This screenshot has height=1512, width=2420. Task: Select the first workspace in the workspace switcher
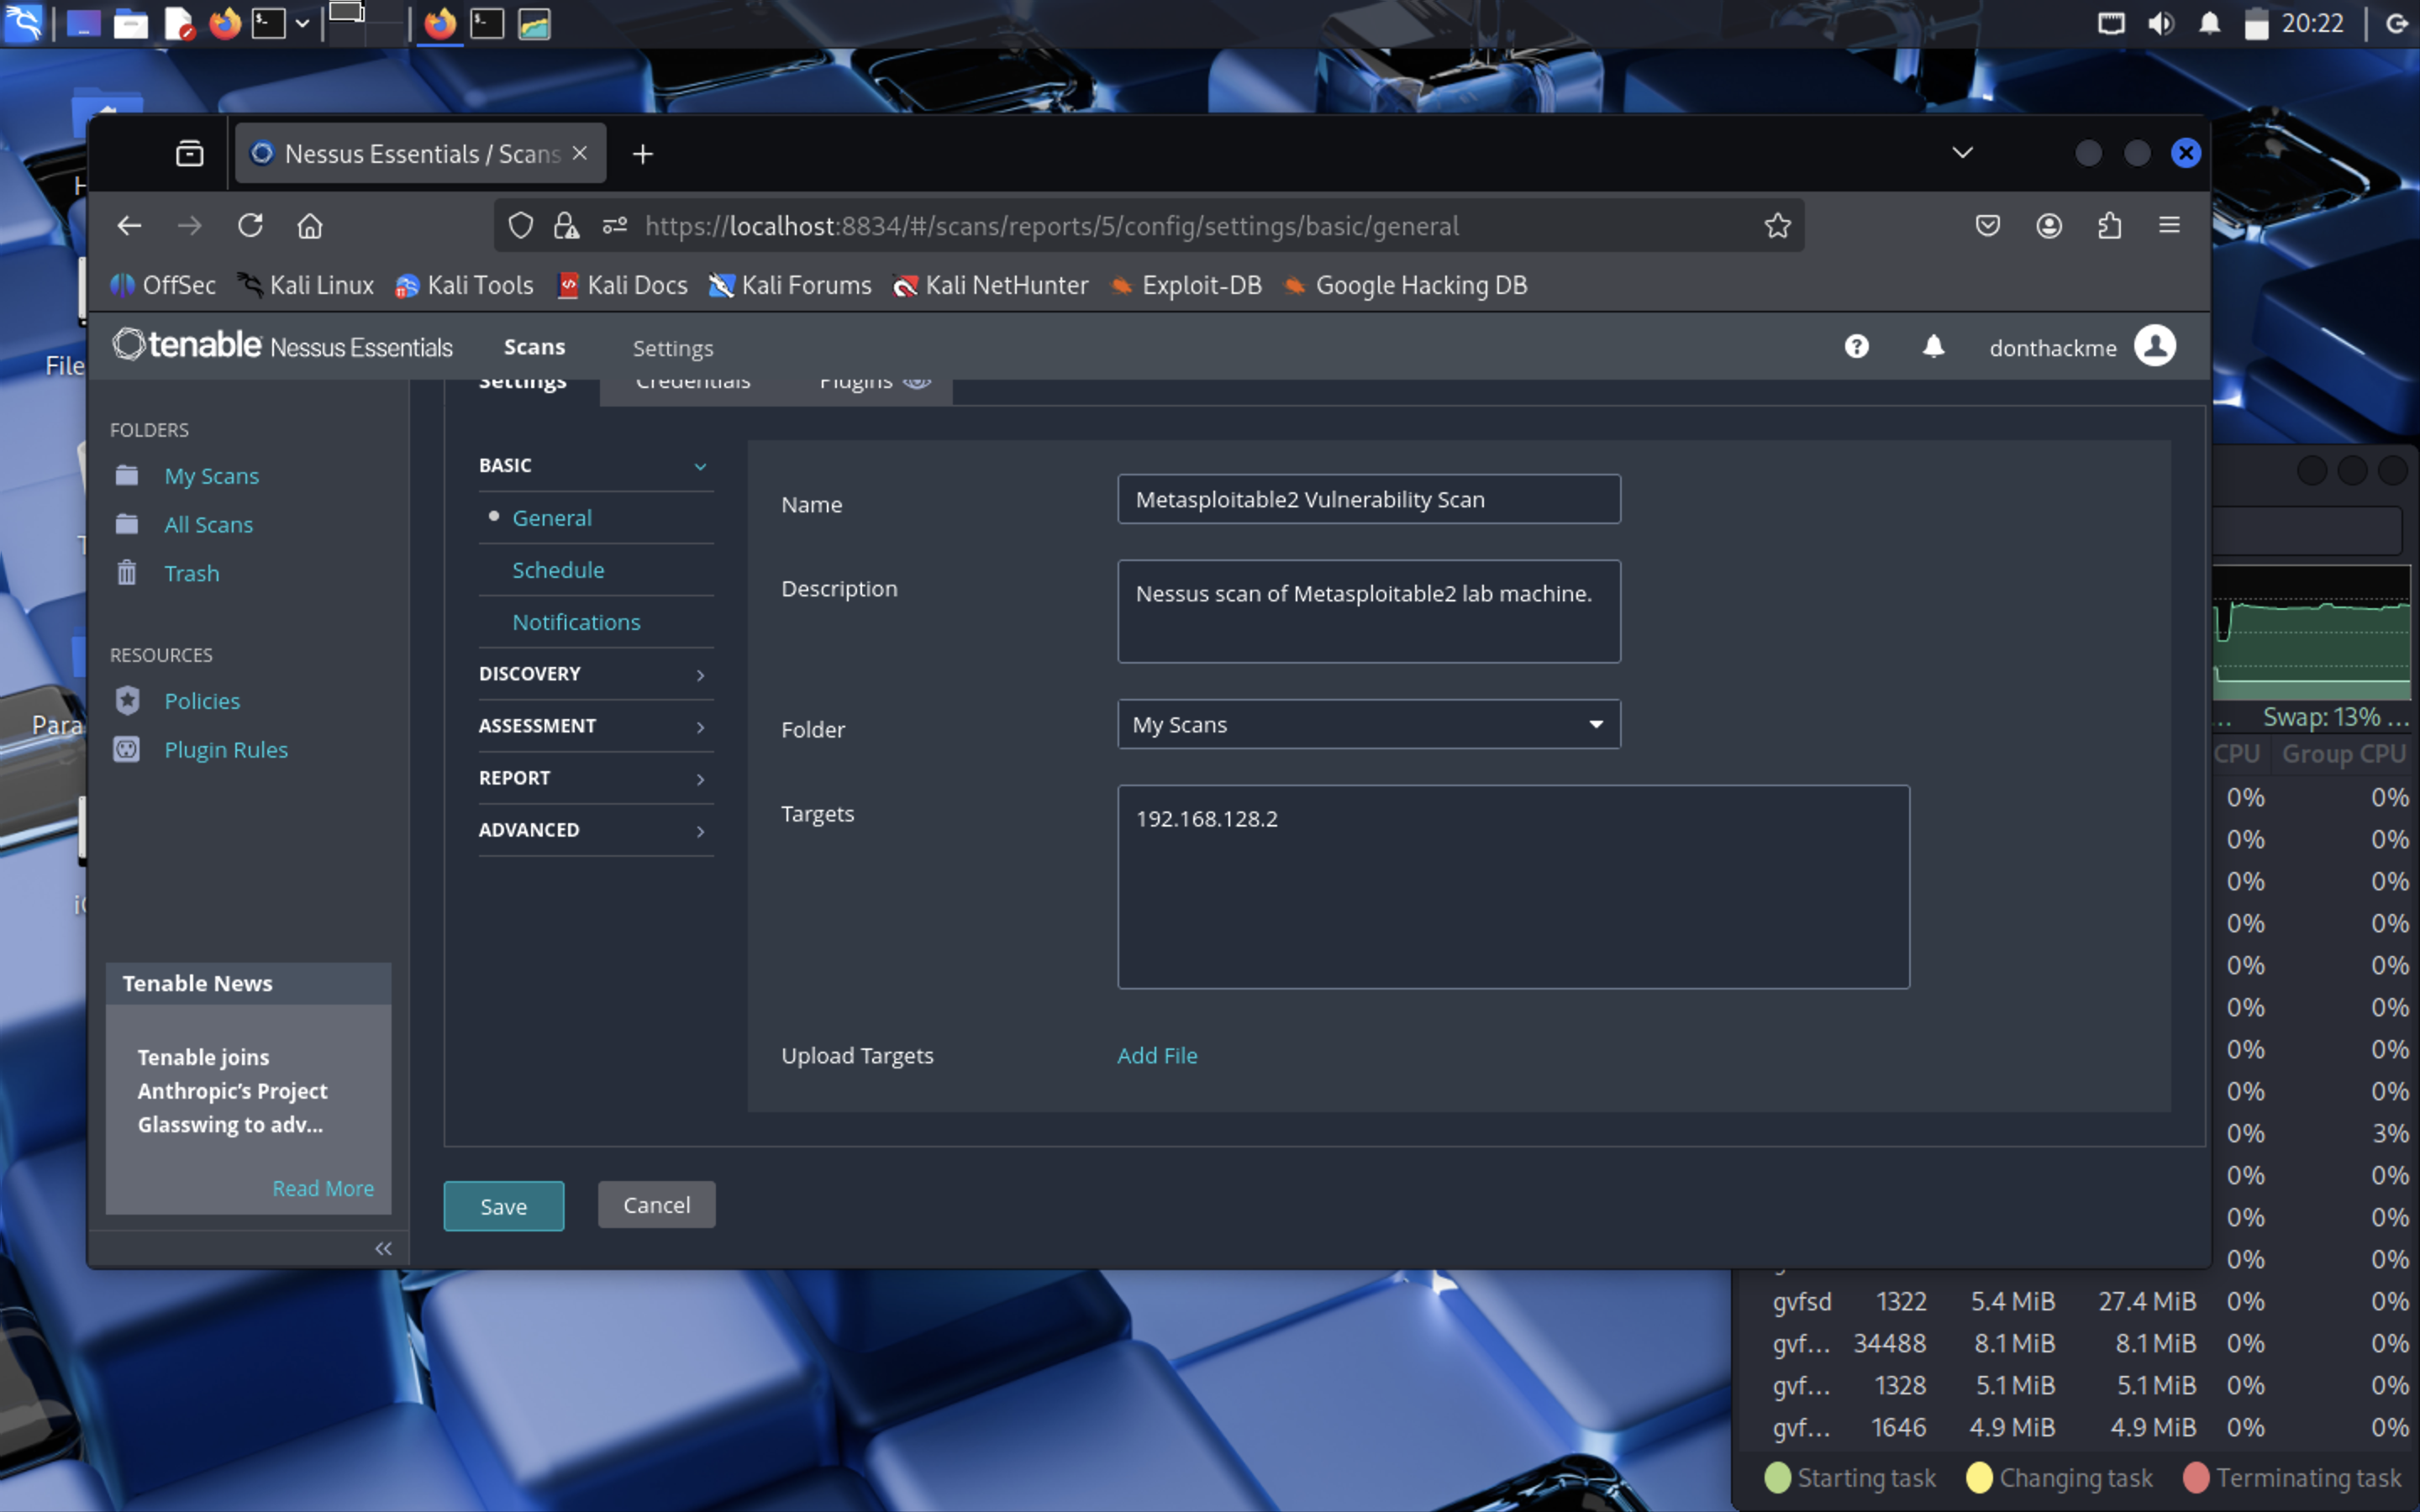point(347,22)
